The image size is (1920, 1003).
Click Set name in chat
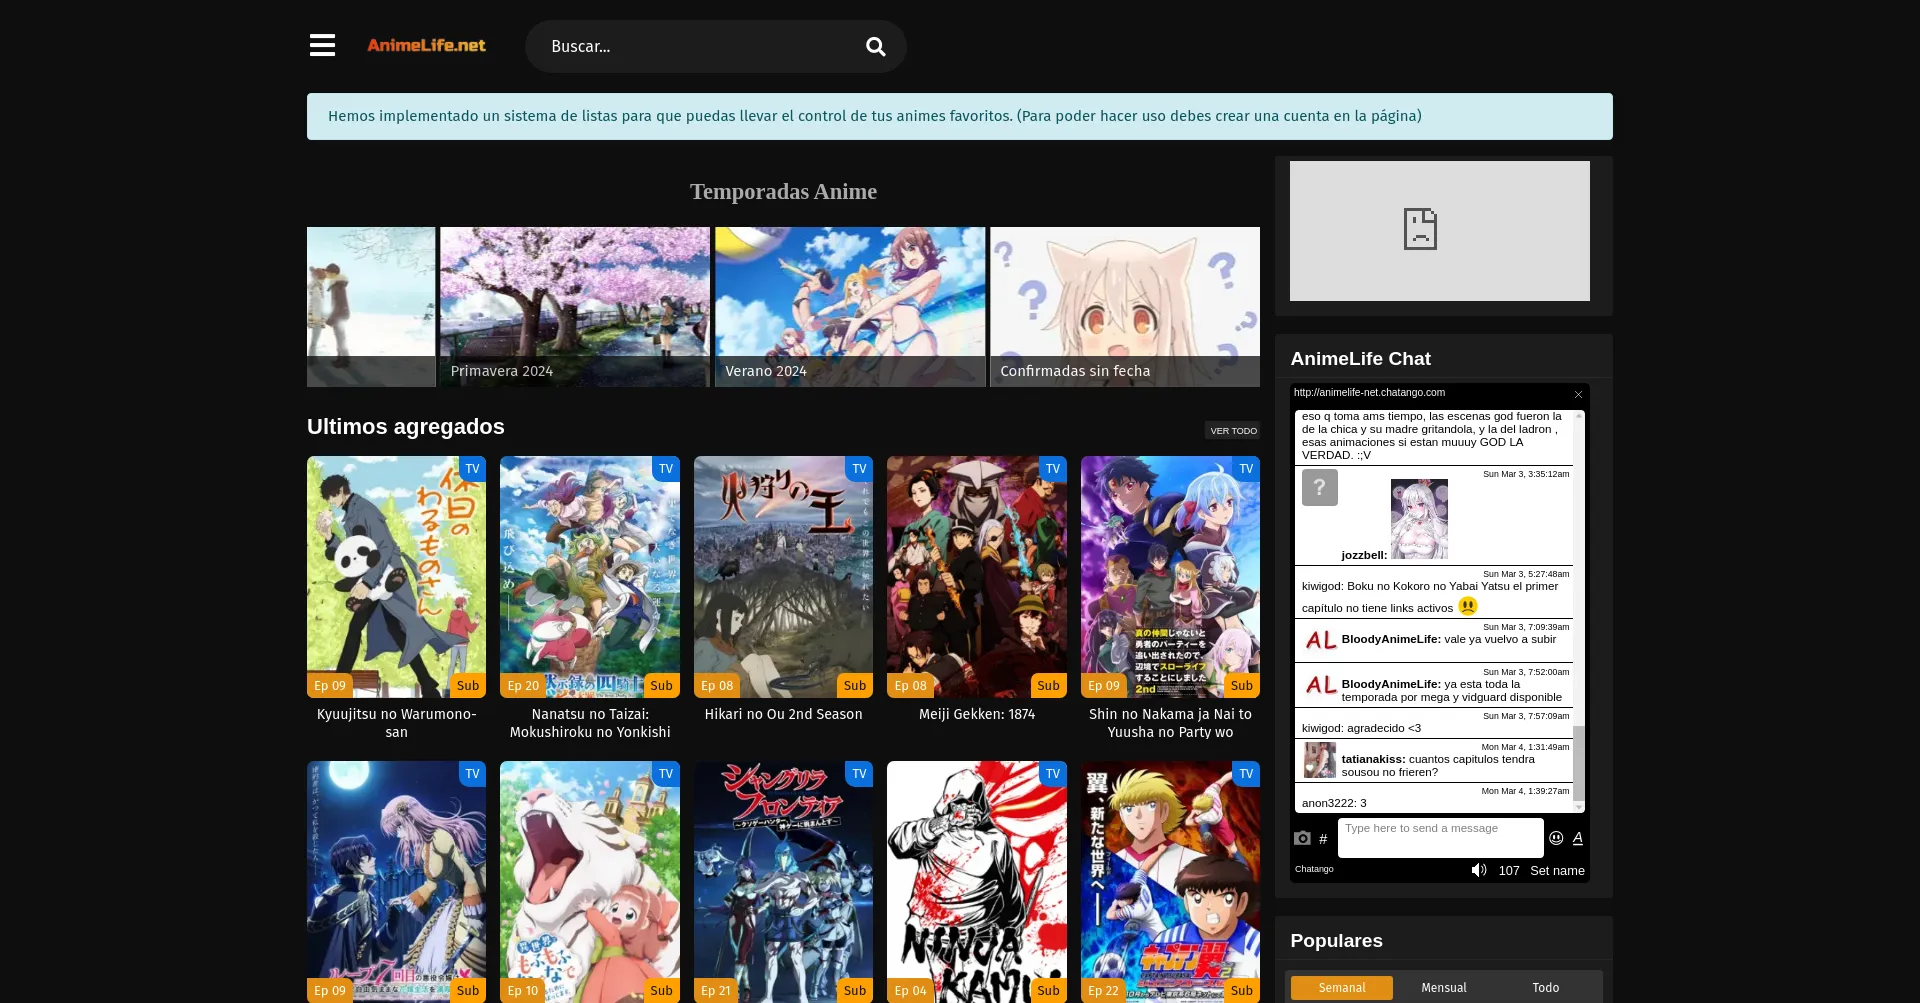[1557, 871]
